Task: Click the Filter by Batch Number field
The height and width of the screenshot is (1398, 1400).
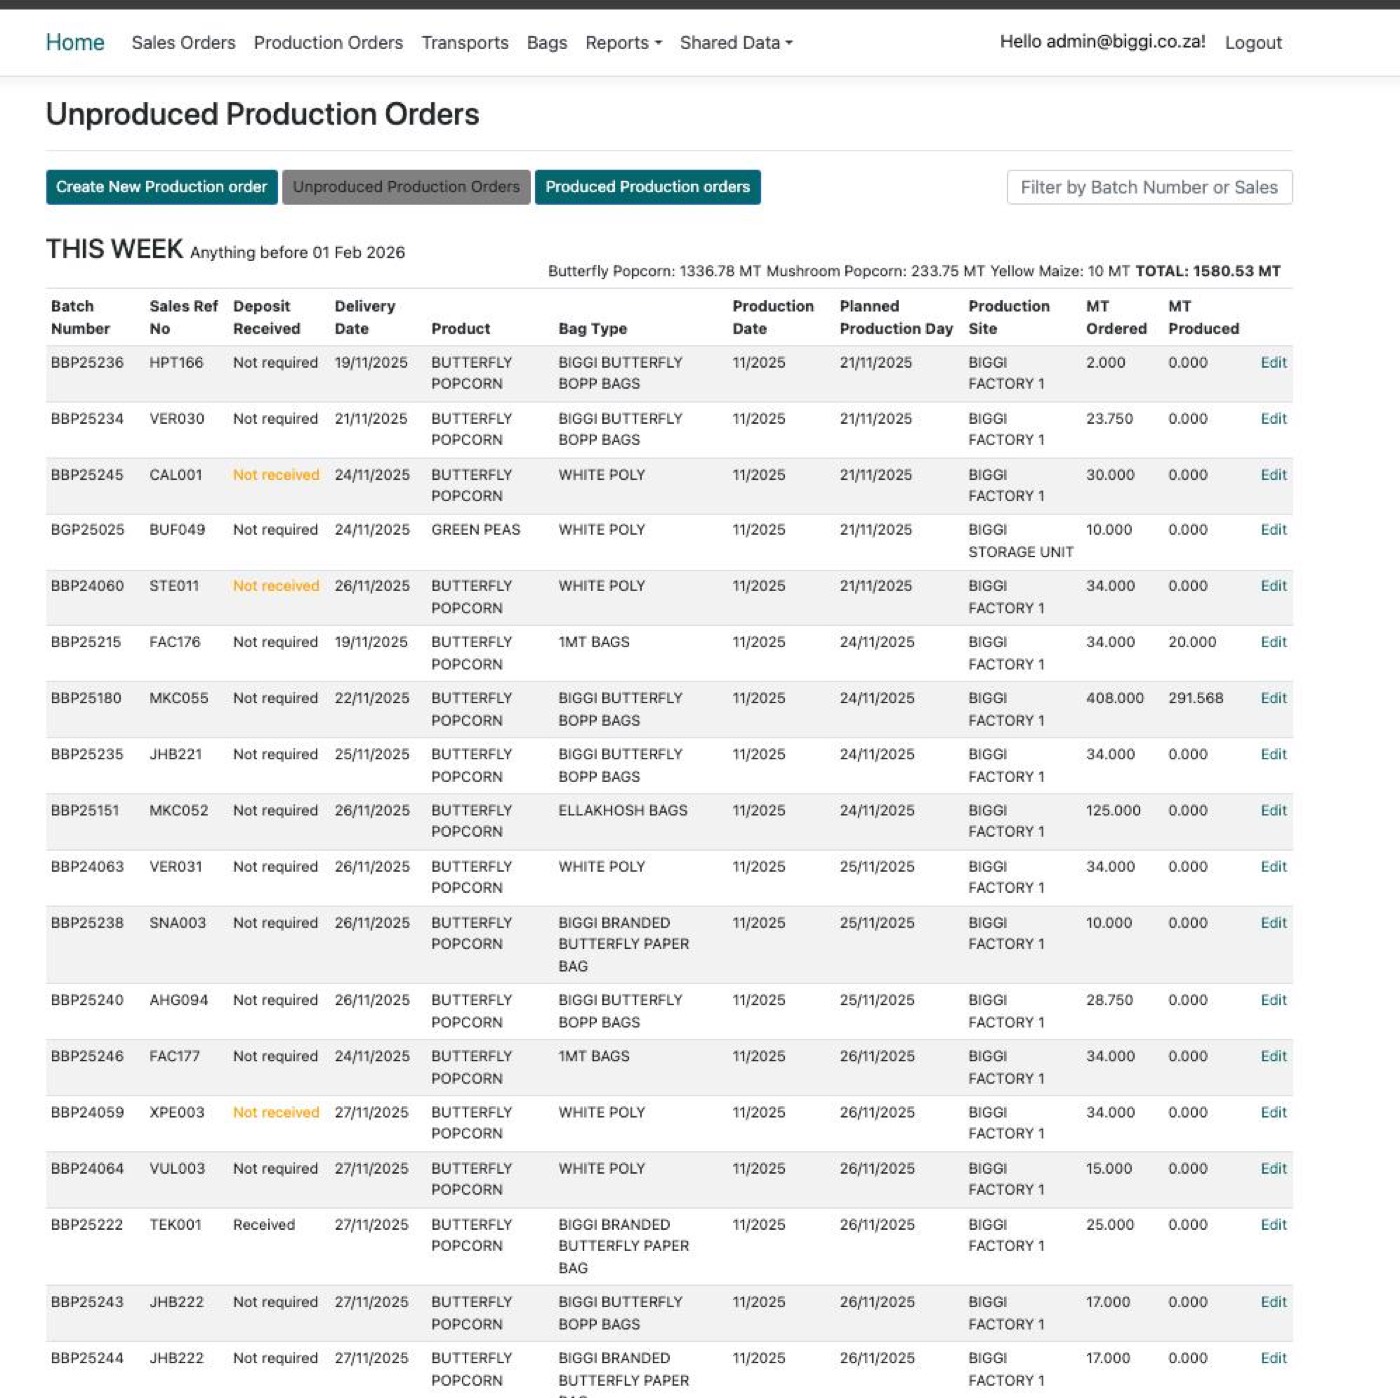Action: [x=1150, y=186]
